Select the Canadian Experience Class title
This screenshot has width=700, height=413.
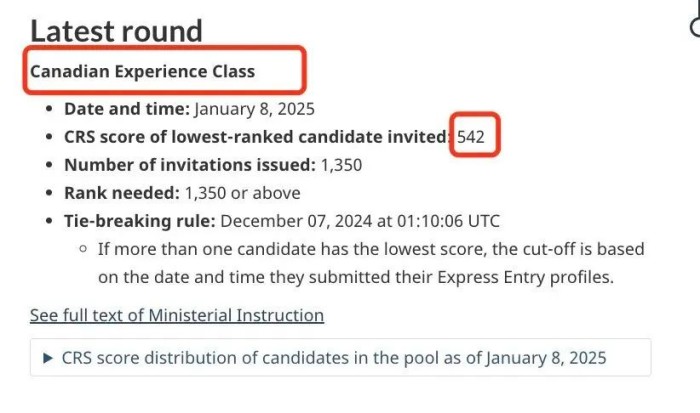(142, 71)
